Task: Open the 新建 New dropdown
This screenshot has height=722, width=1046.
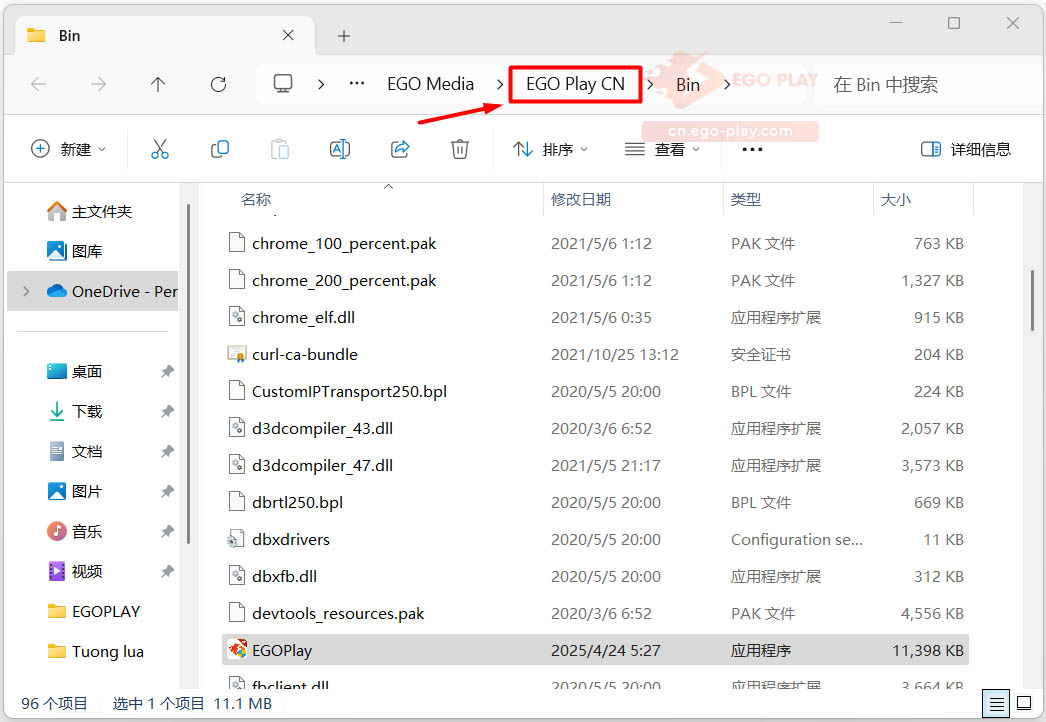Action: click(x=69, y=149)
